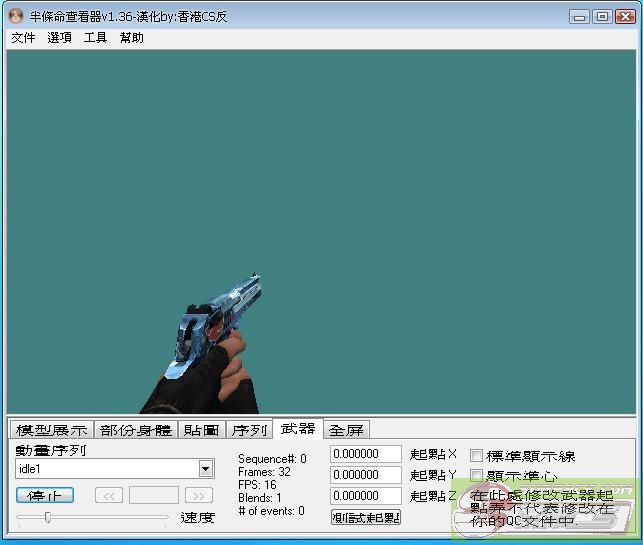Screen dimensions: 643x545
Task: Open the 全屏 fullscreen tab
Action: pyautogui.click(x=346, y=430)
